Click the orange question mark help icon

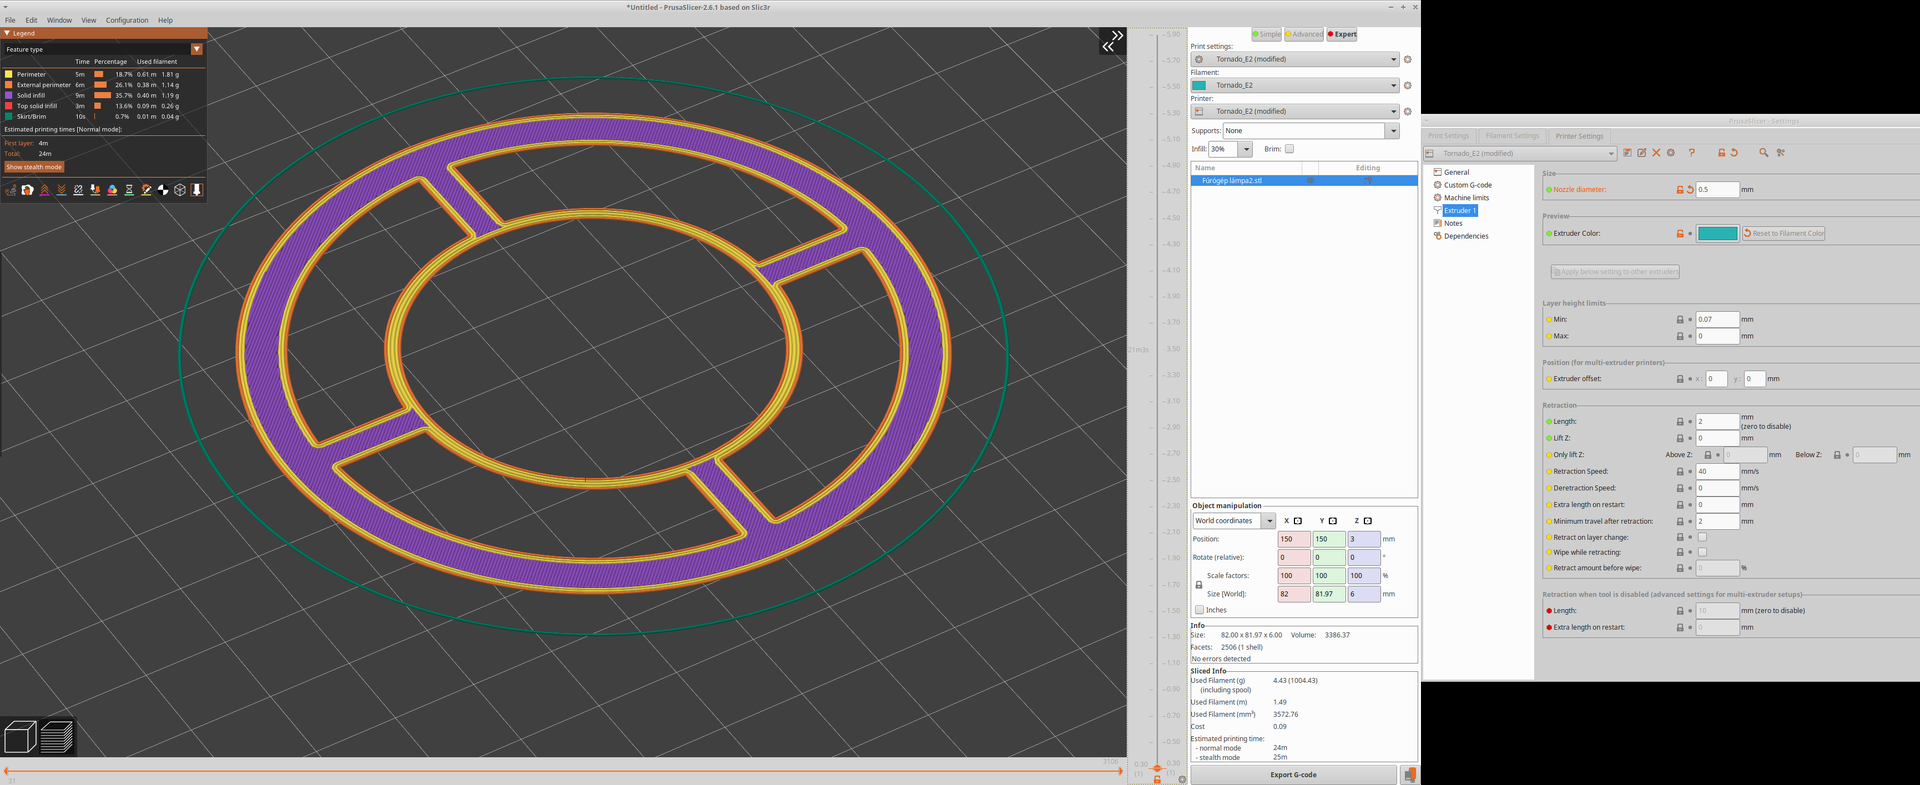click(1691, 153)
